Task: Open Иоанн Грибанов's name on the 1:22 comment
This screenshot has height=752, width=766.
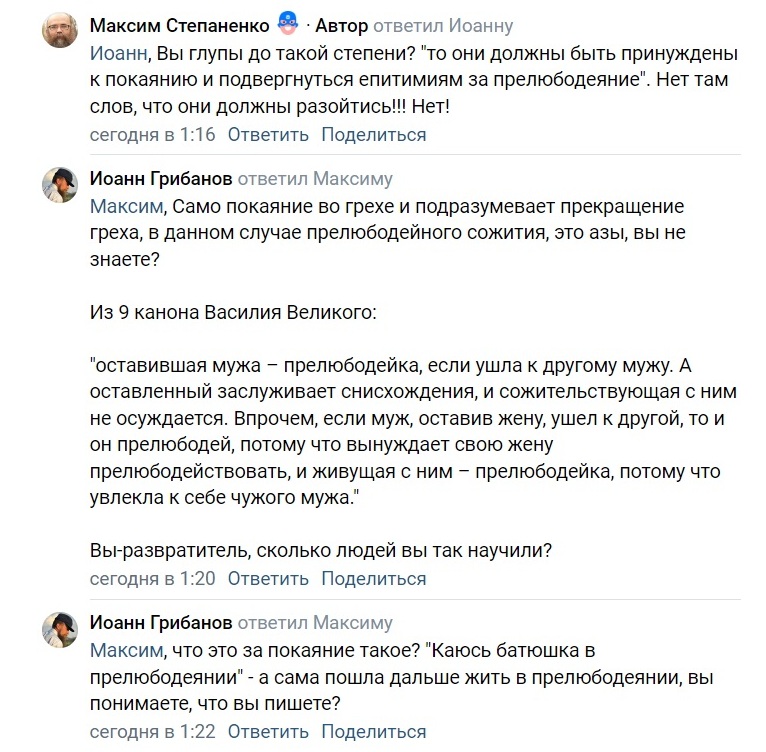Action: [161, 623]
